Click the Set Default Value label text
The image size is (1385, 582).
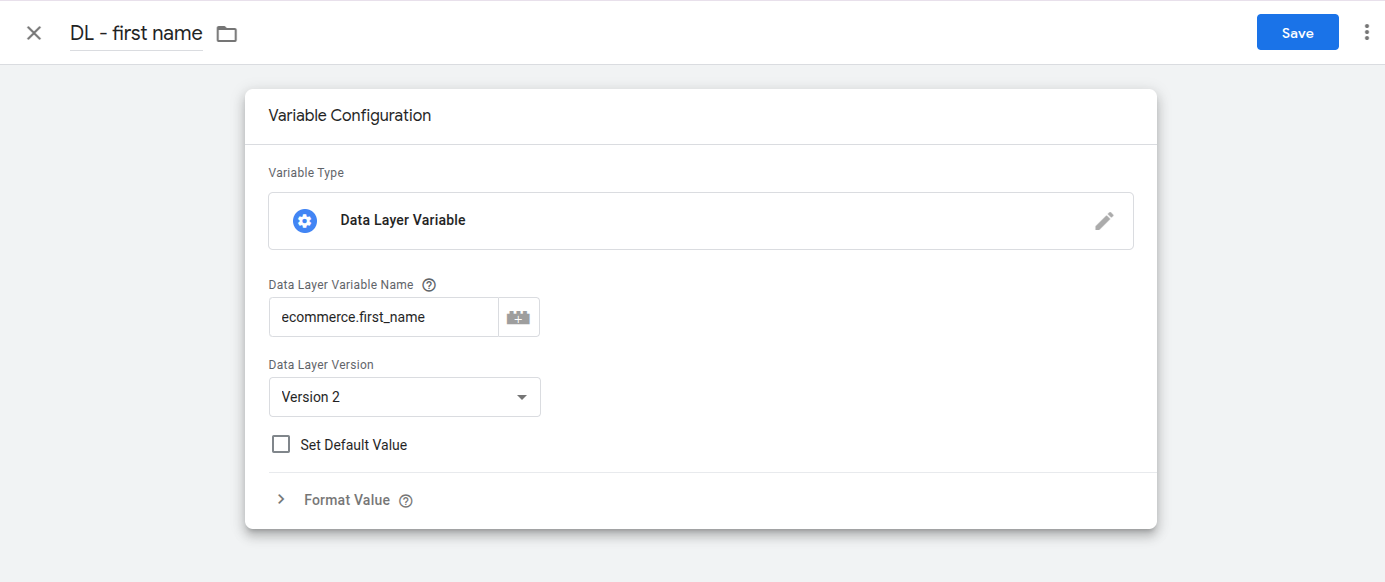(x=352, y=444)
